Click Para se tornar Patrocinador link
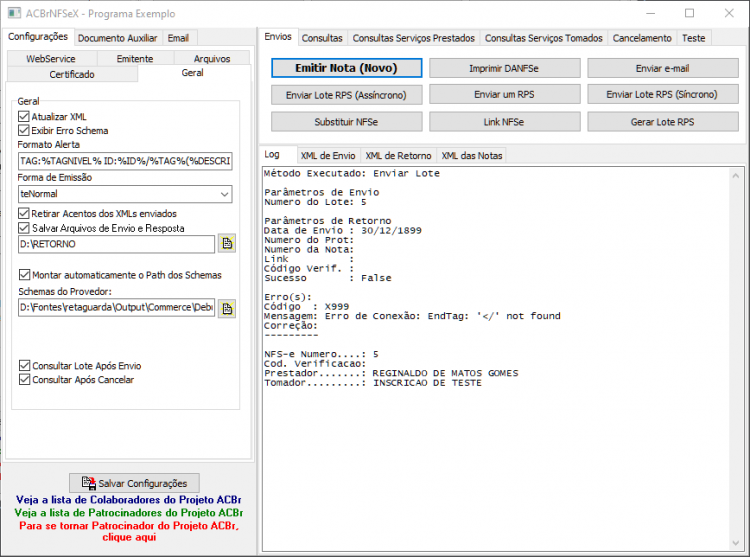 pos(129,531)
